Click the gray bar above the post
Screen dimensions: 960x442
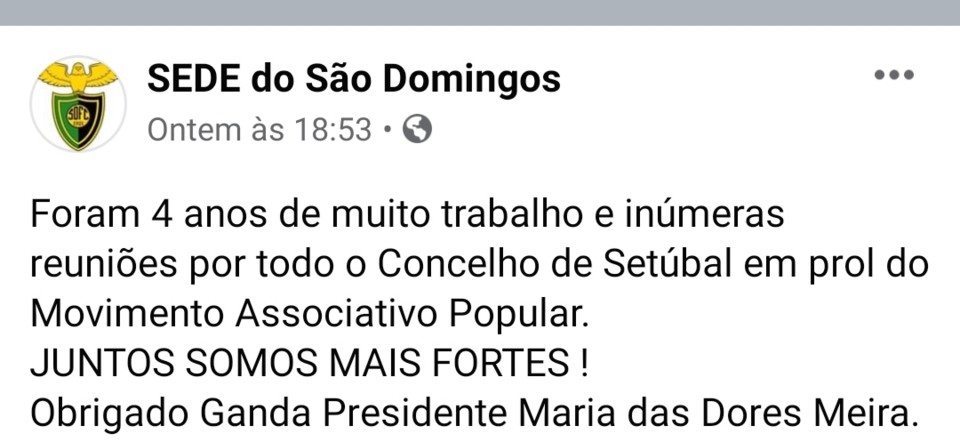480,12
